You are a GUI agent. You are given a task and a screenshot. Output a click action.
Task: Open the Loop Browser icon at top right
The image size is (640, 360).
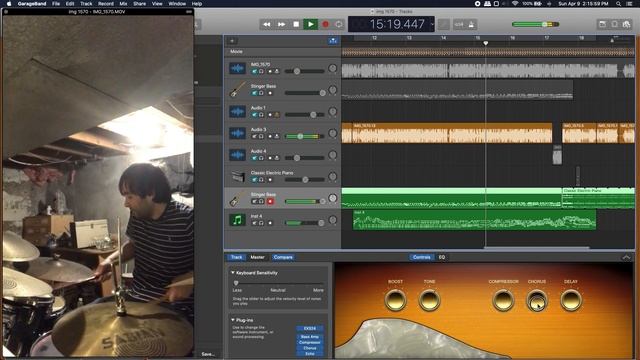pyautogui.click(x=614, y=24)
